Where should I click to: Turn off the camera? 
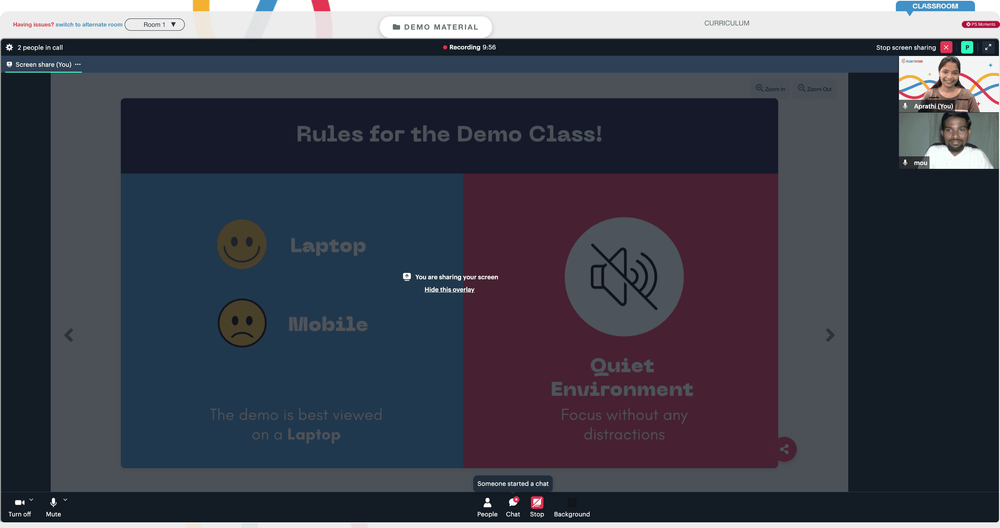(x=19, y=508)
